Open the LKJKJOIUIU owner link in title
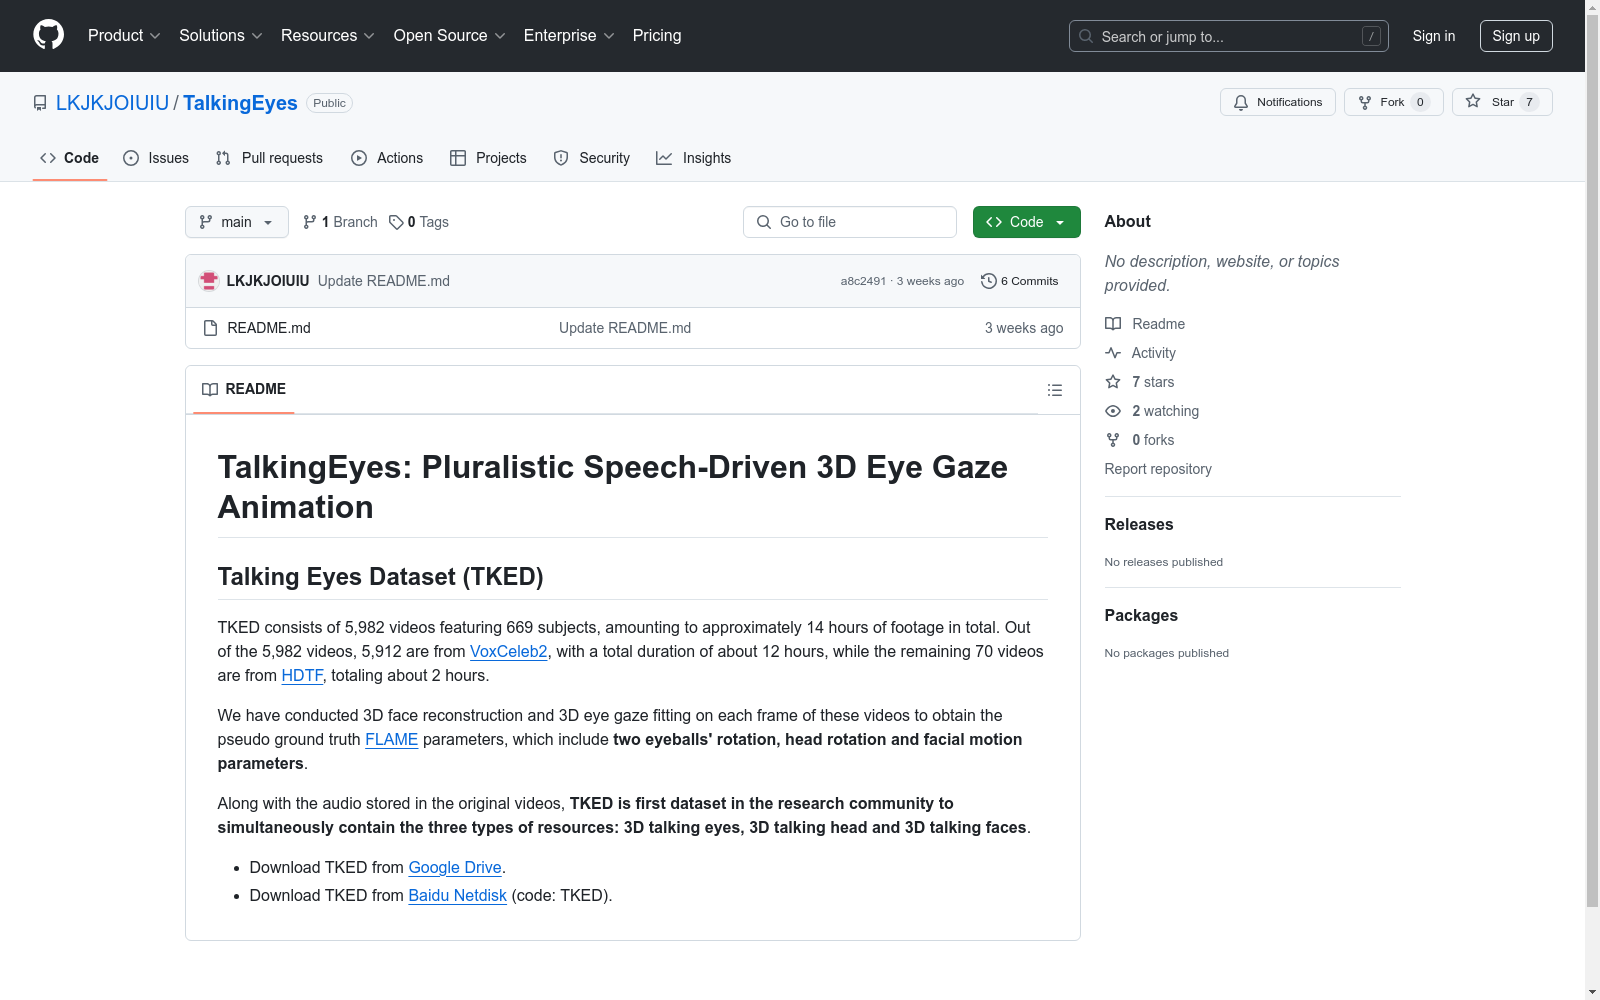 click(113, 103)
